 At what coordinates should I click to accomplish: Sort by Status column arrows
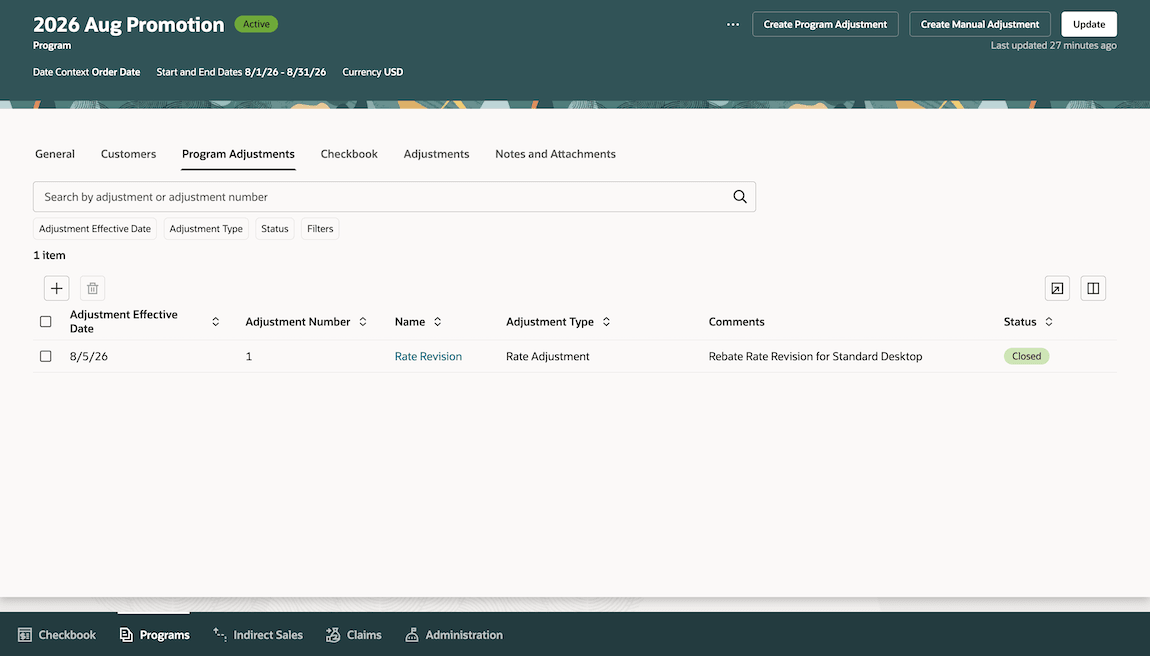pos(1049,321)
